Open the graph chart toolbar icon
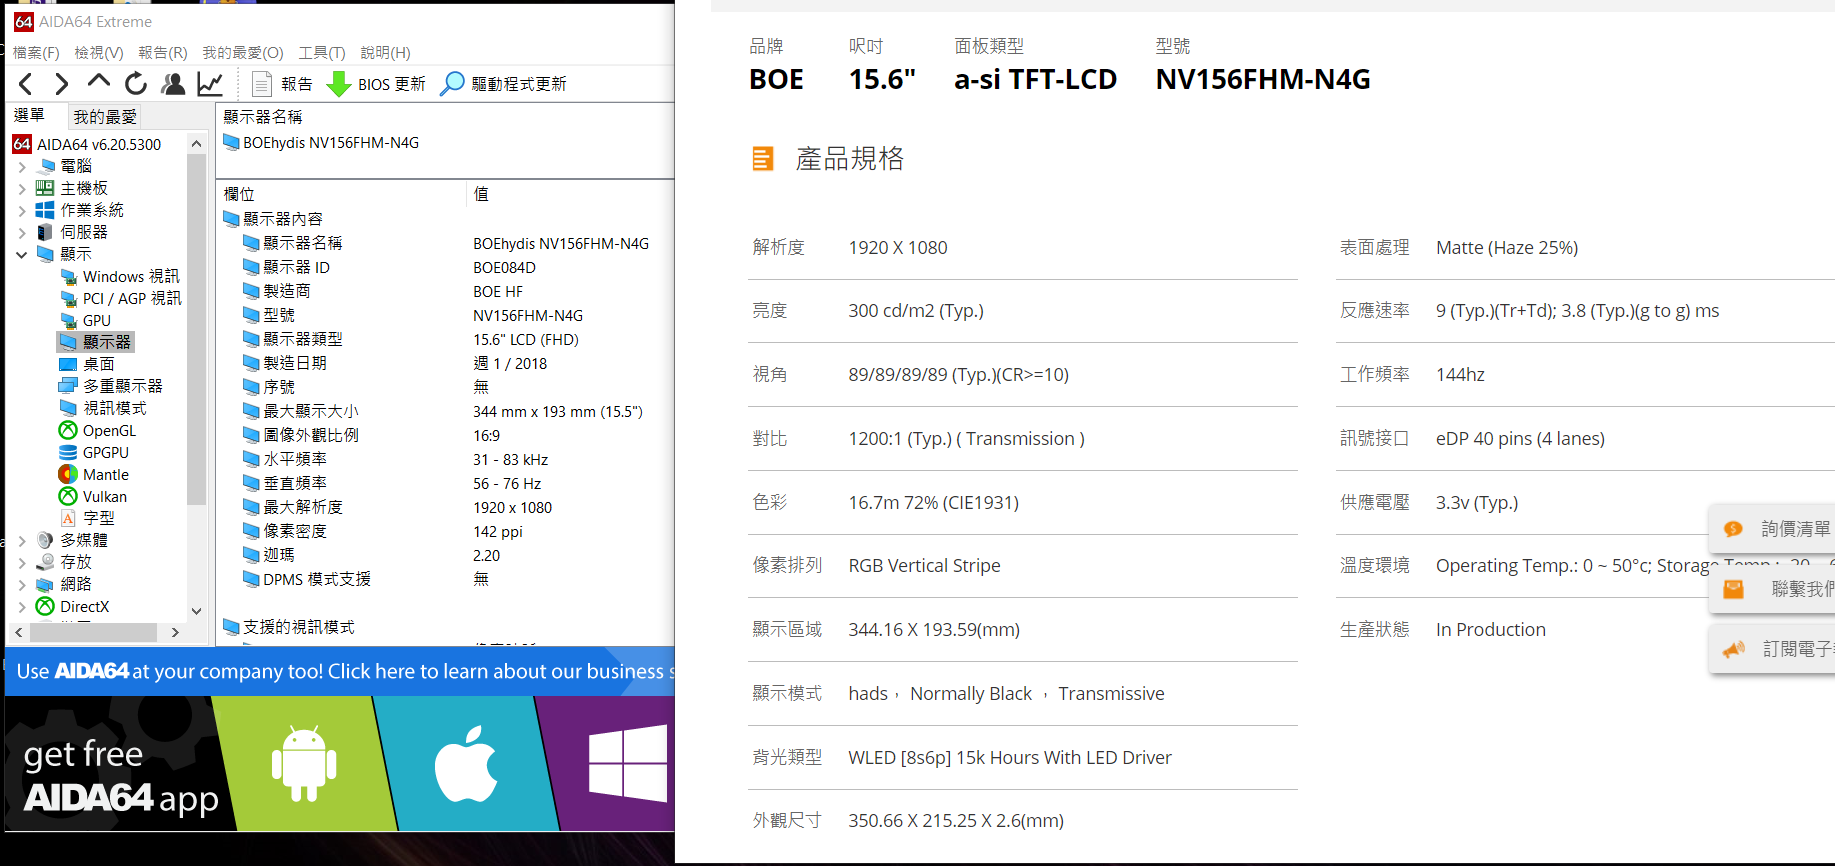This screenshot has width=1835, height=866. pos(210,84)
